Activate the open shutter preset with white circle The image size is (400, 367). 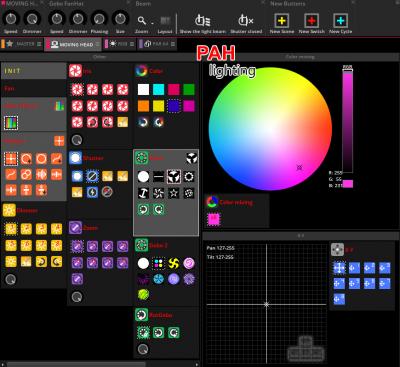coord(77,176)
